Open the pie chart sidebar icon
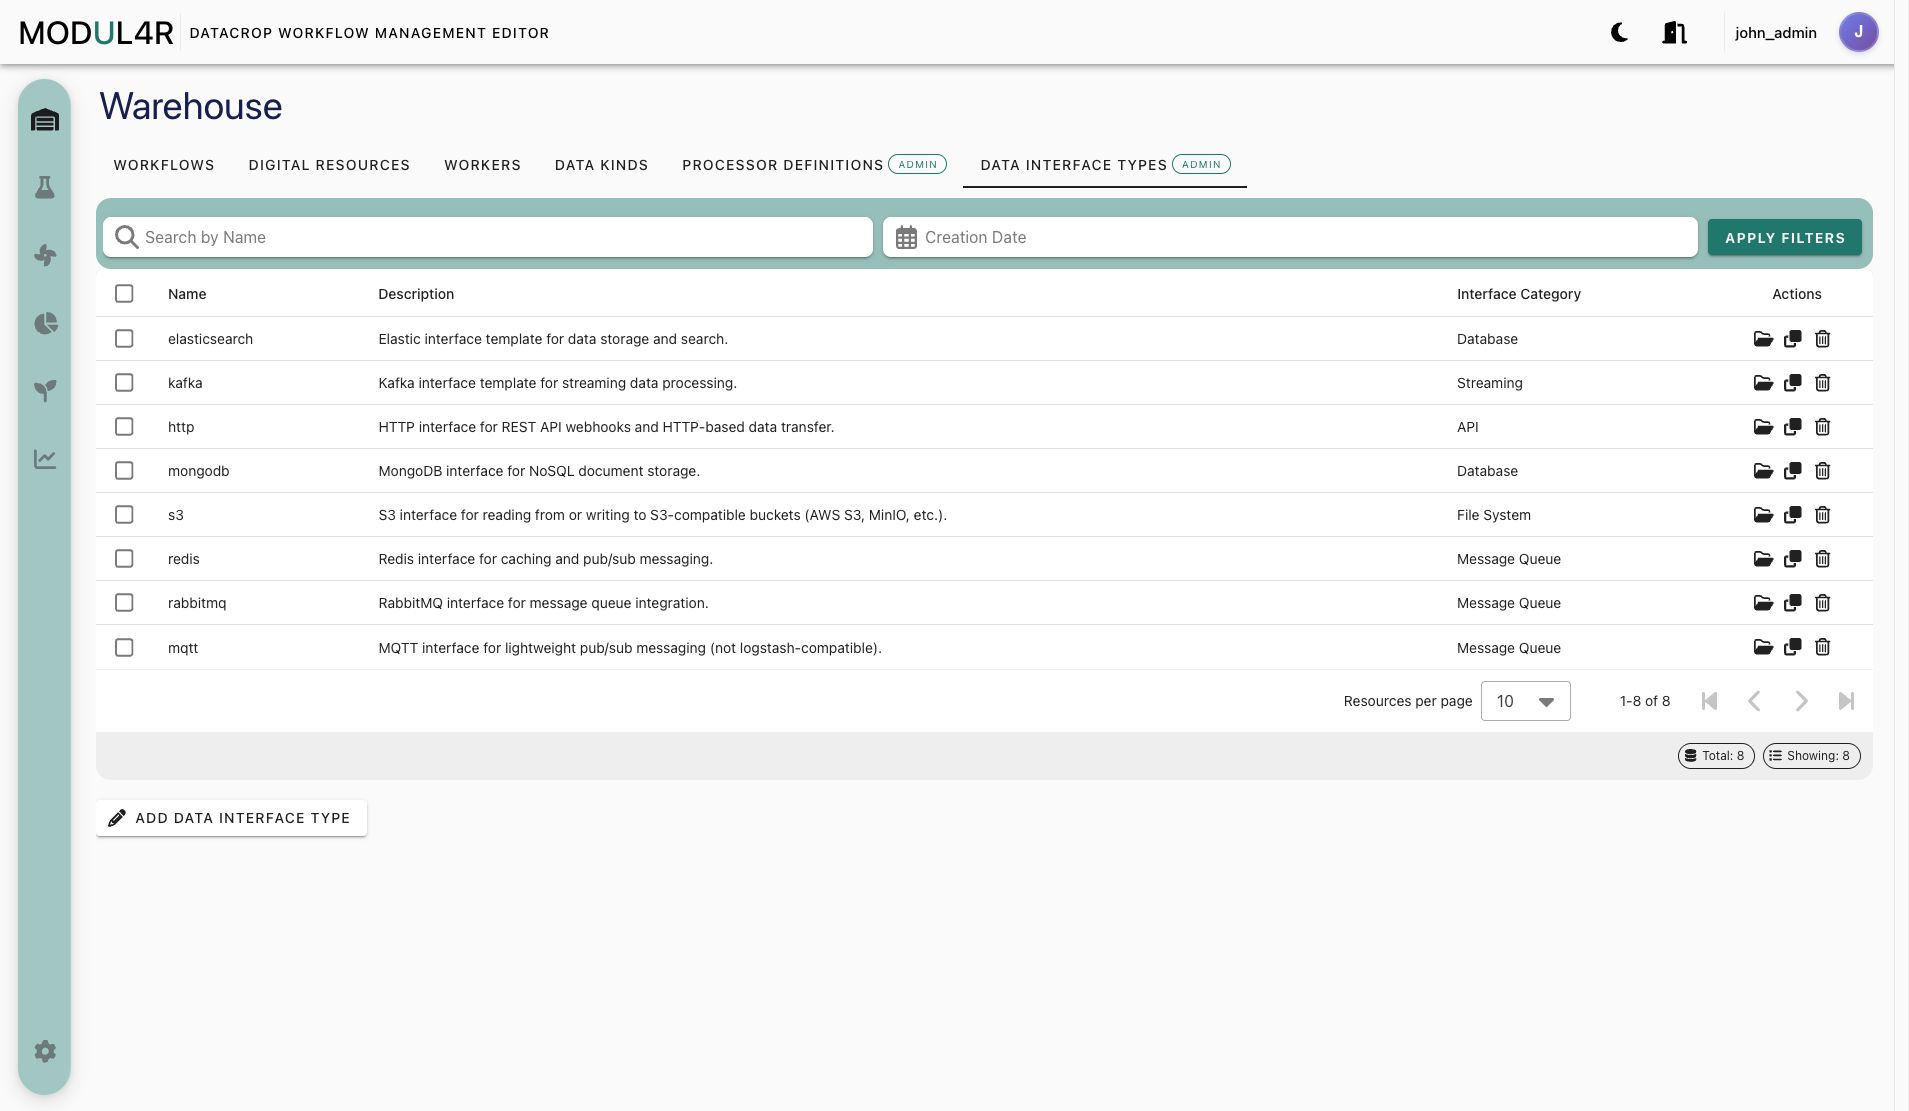The image size is (1909, 1111). [x=45, y=323]
